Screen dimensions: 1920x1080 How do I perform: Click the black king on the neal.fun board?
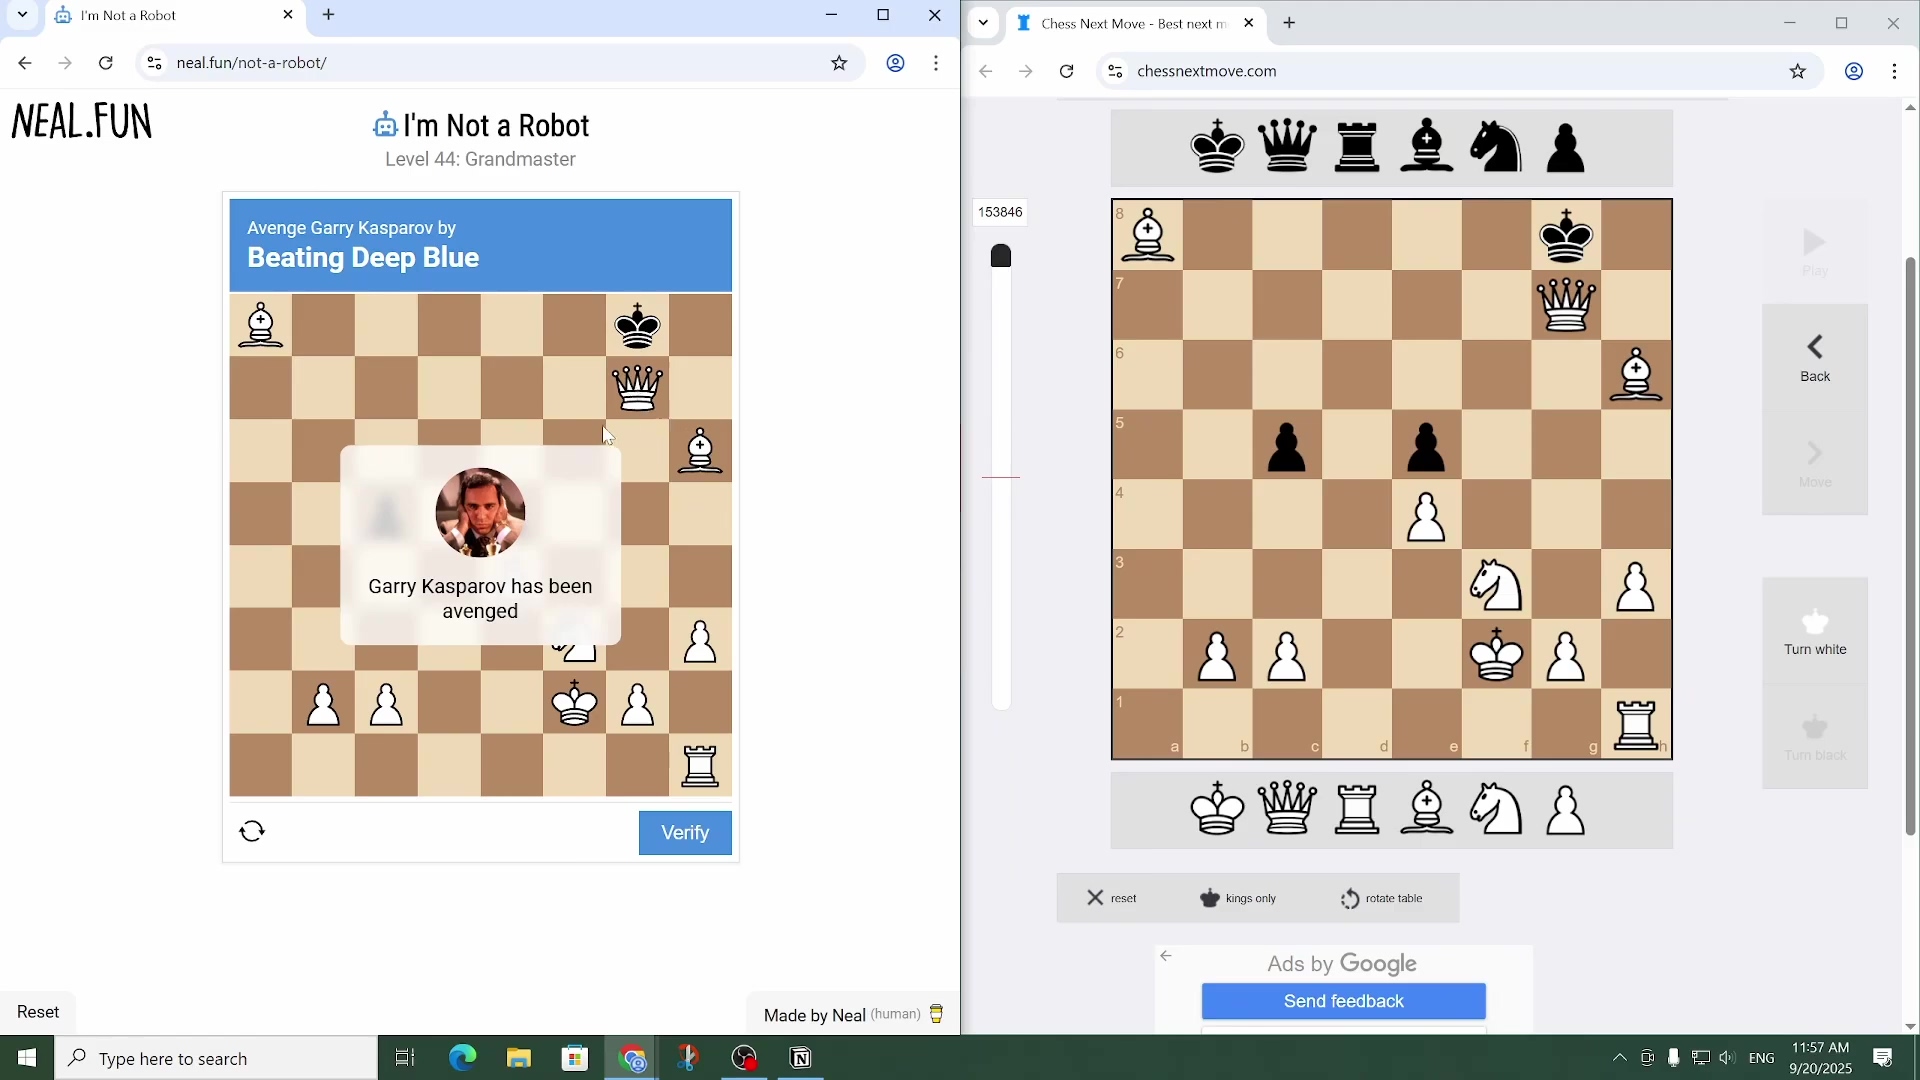point(638,325)
